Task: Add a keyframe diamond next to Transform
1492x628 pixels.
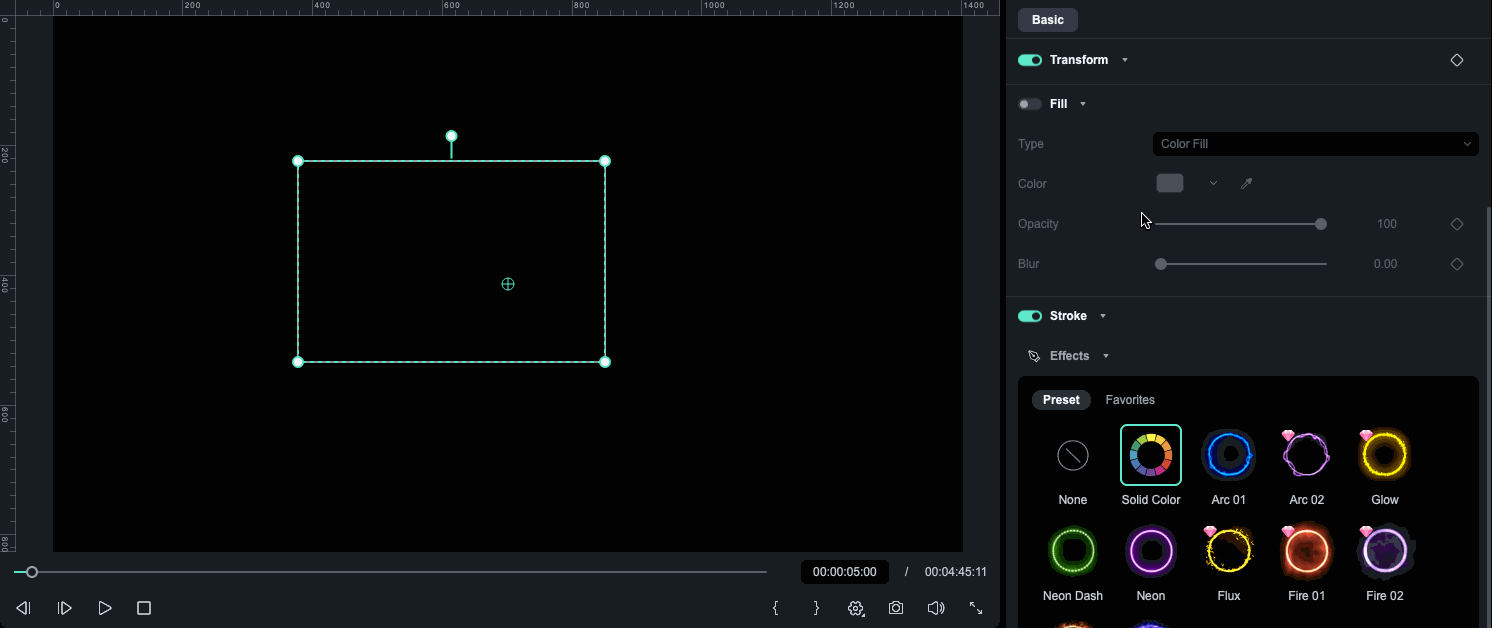Action: (x=1457, y=60)
